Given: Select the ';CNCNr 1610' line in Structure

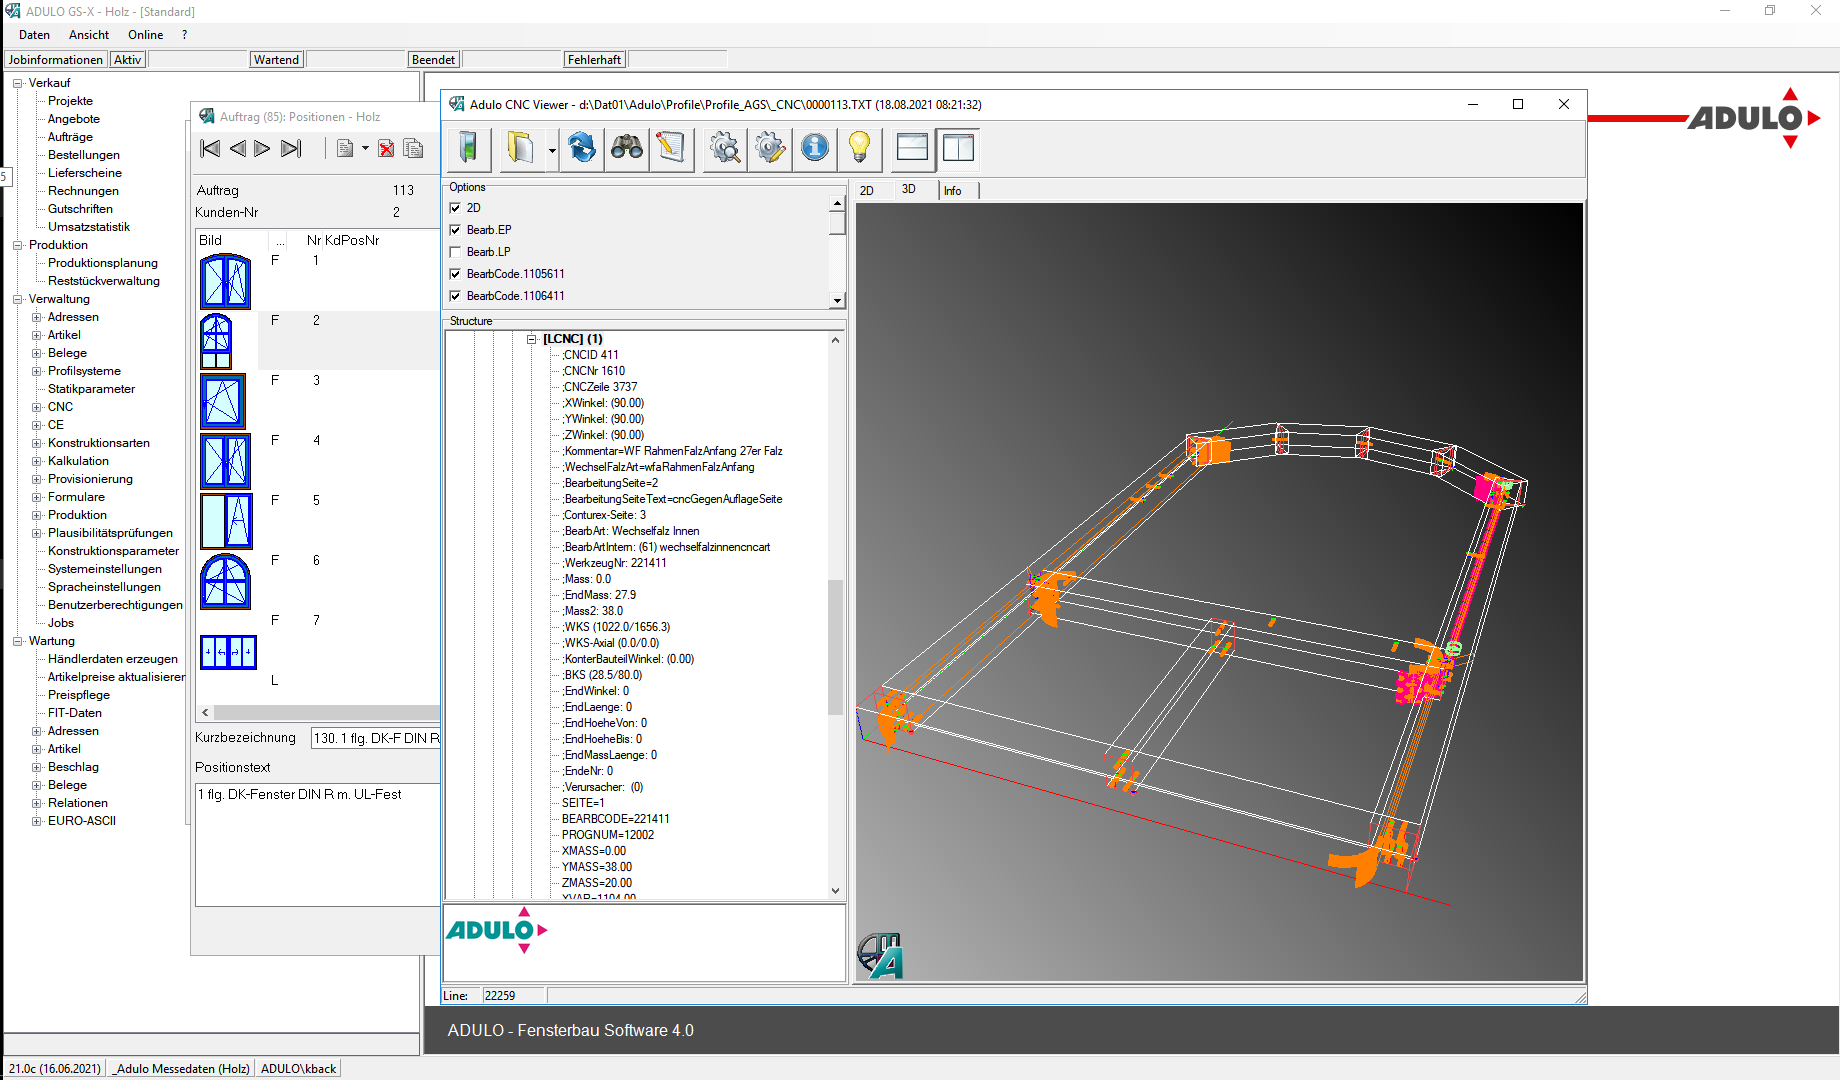Looking at the screenshot, I should coord(594,371).
